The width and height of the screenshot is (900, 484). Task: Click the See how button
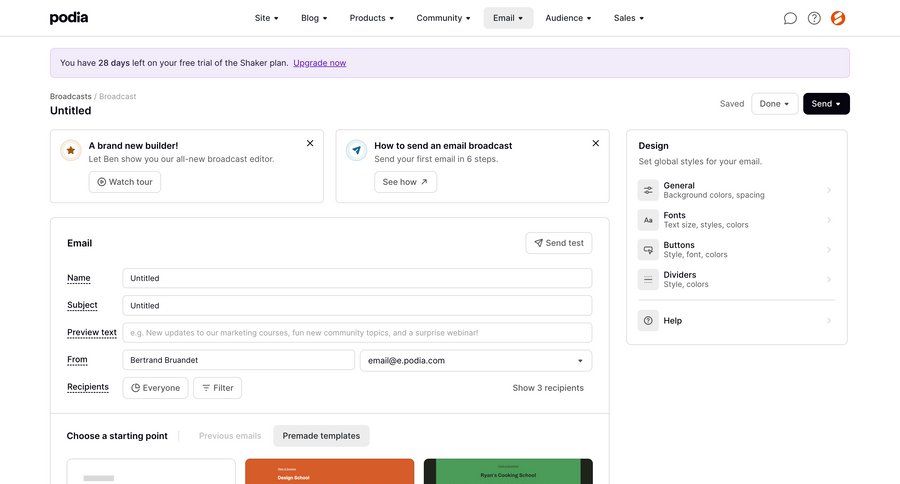coord(405,182)
